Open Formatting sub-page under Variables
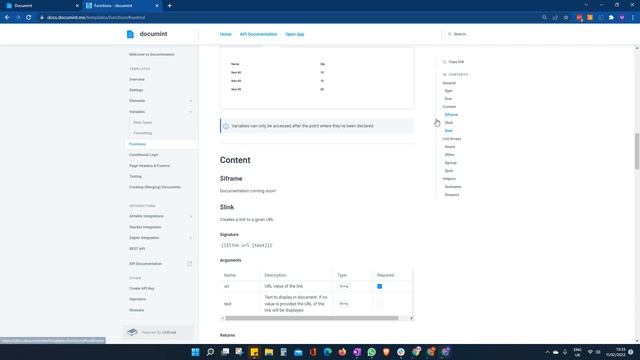 pyautogui.click(x=142, y=133)
